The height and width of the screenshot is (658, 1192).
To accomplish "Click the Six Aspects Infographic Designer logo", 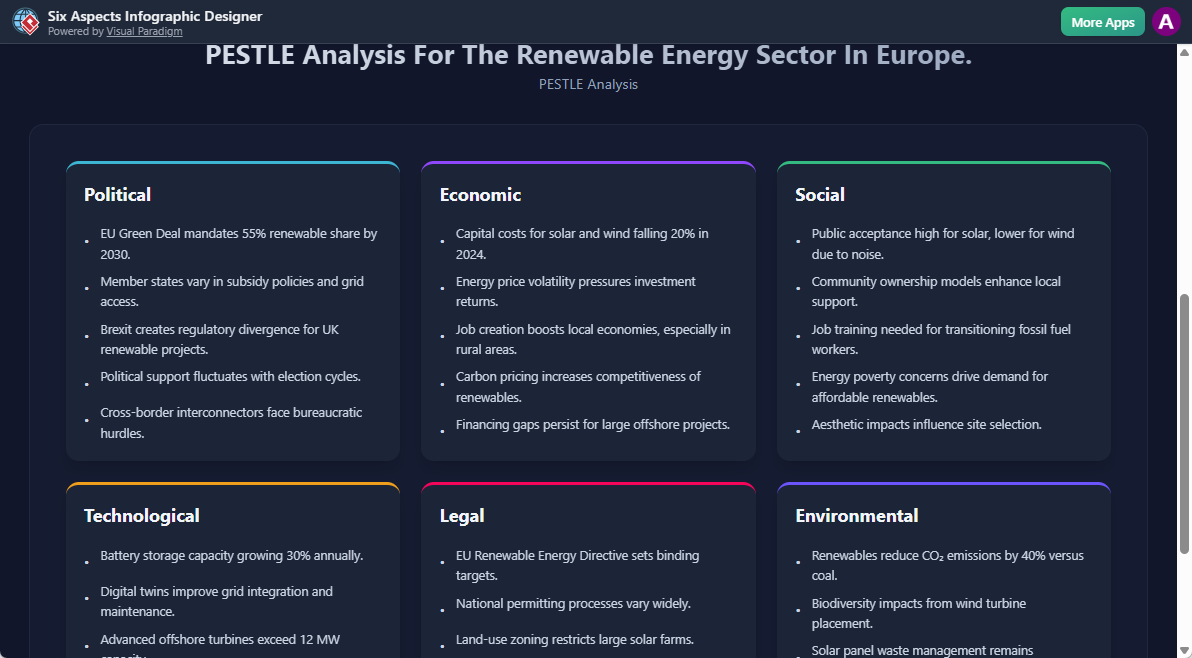I will coord(26,21).
